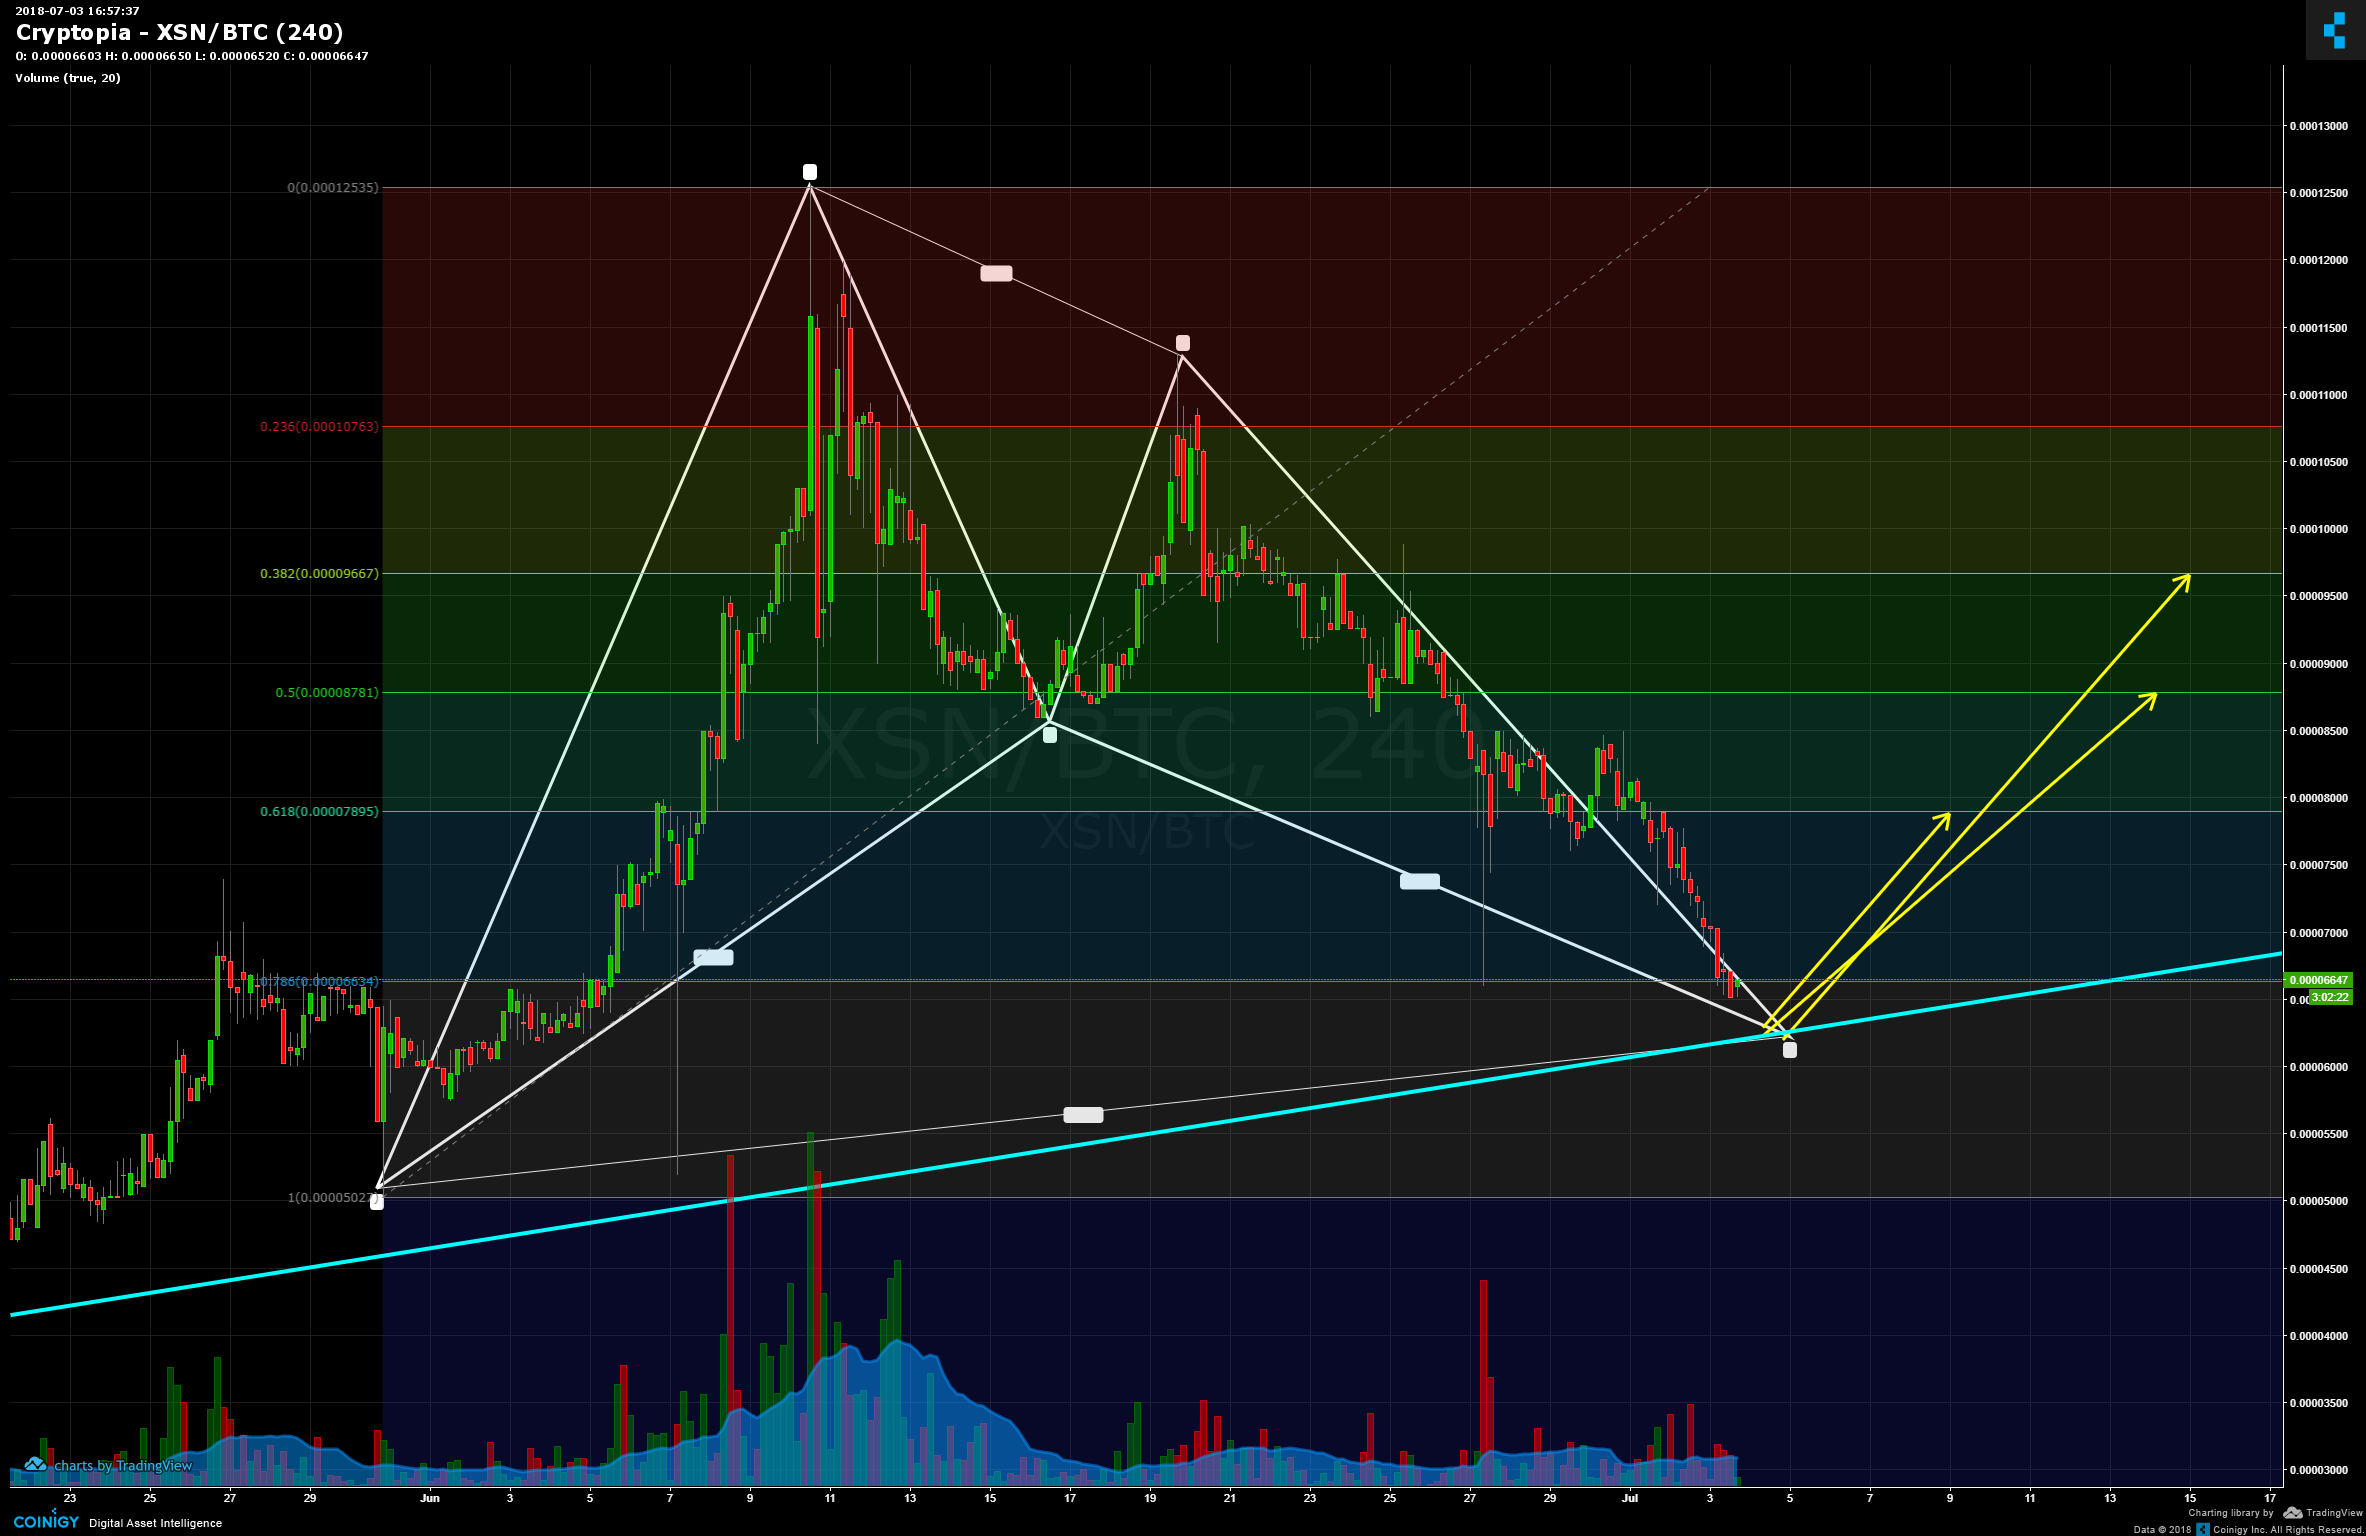
Task: Click the 'Charting library by' credit text
Action: coord(2231,1513)
